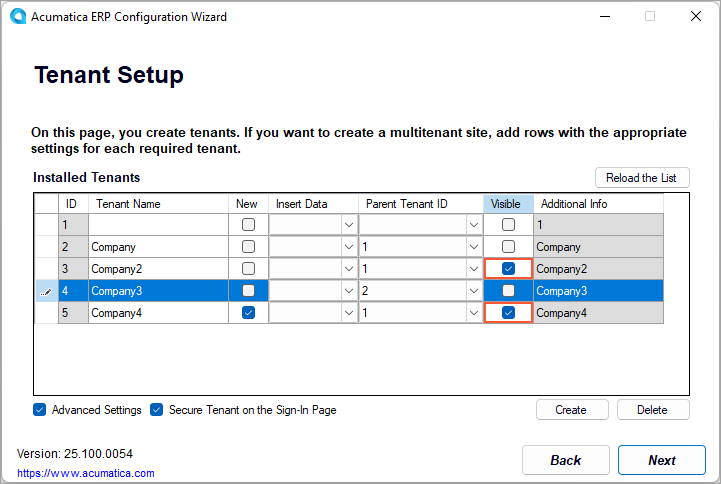
Task: Close the Configuration Wizard window
Action: (696, 16)
